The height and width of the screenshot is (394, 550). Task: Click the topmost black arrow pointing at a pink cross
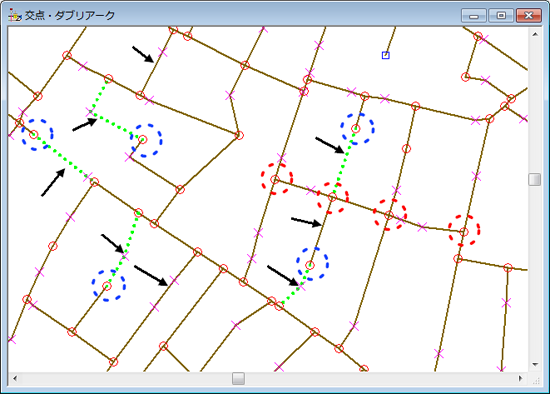click(143, 54)
